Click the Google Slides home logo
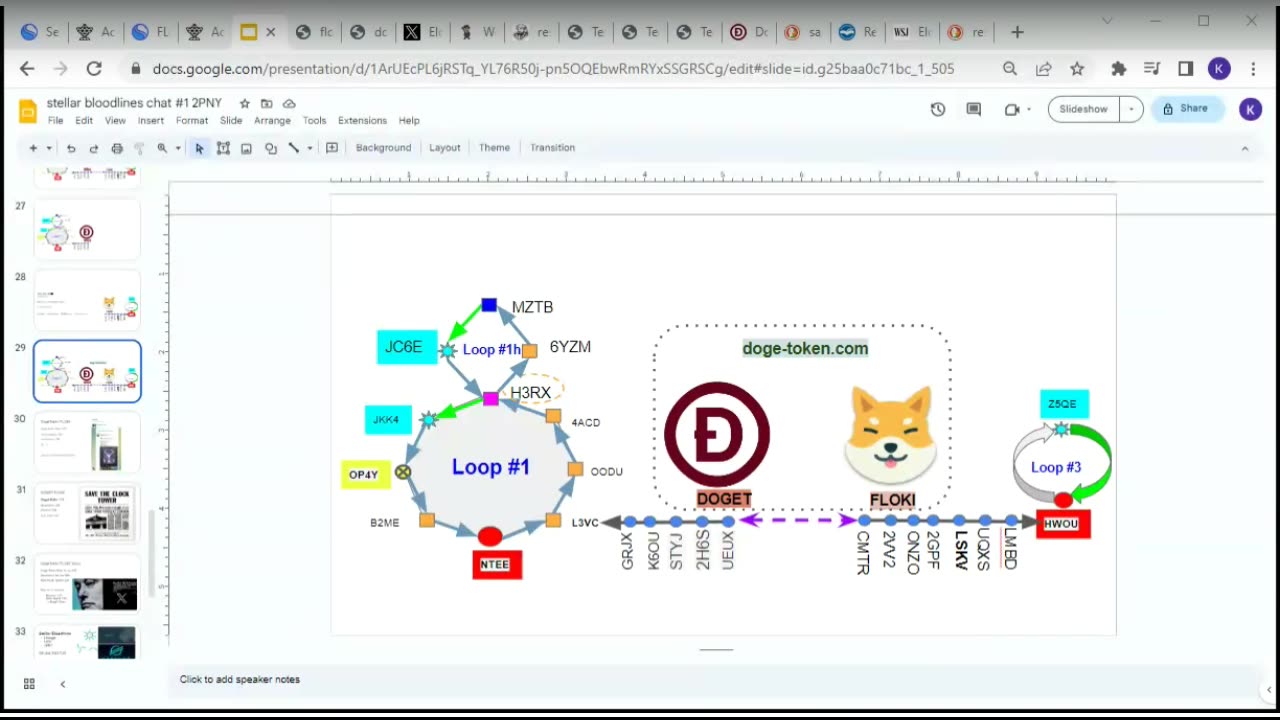1280x720 pixels. point(28,110)
